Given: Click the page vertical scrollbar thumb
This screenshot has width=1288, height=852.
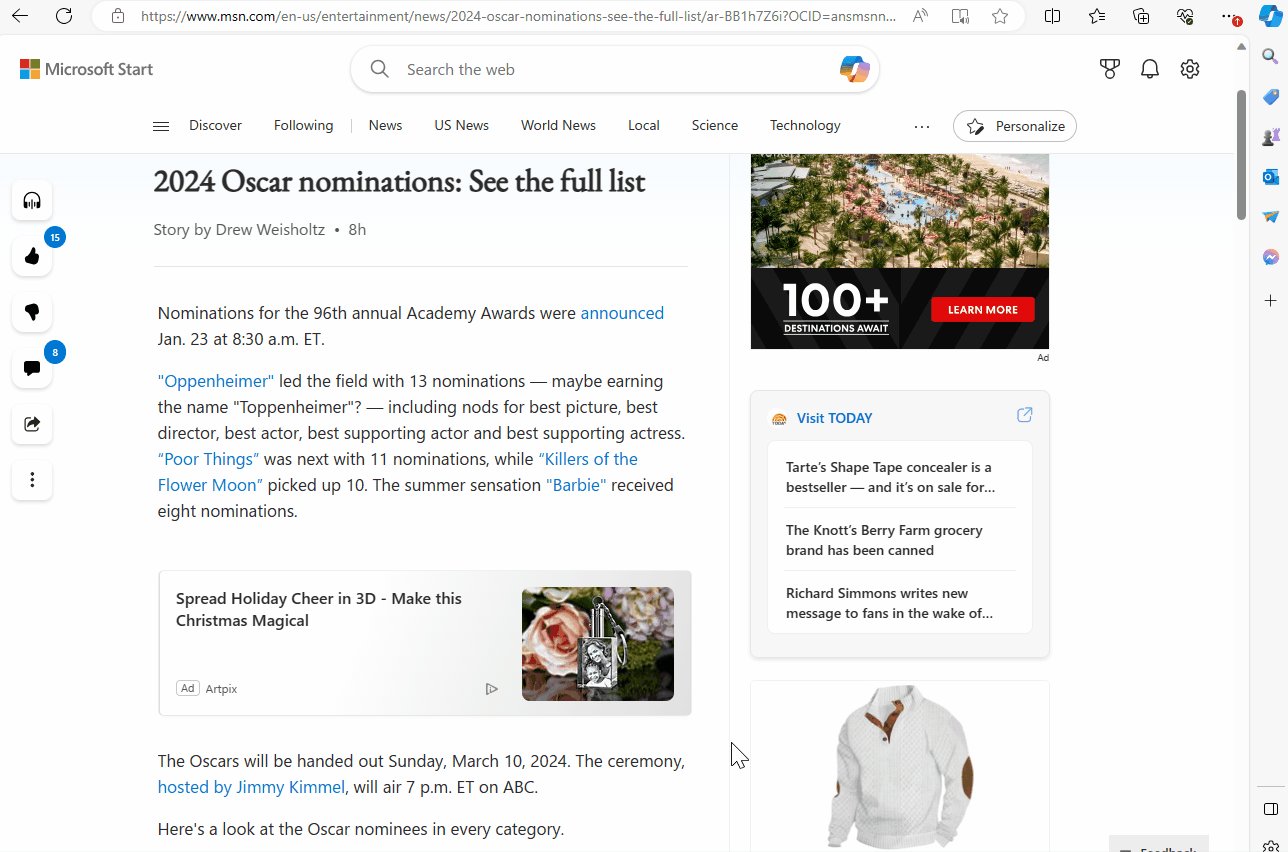Looking at the screenshot, I should click(x=1241, y=155).
